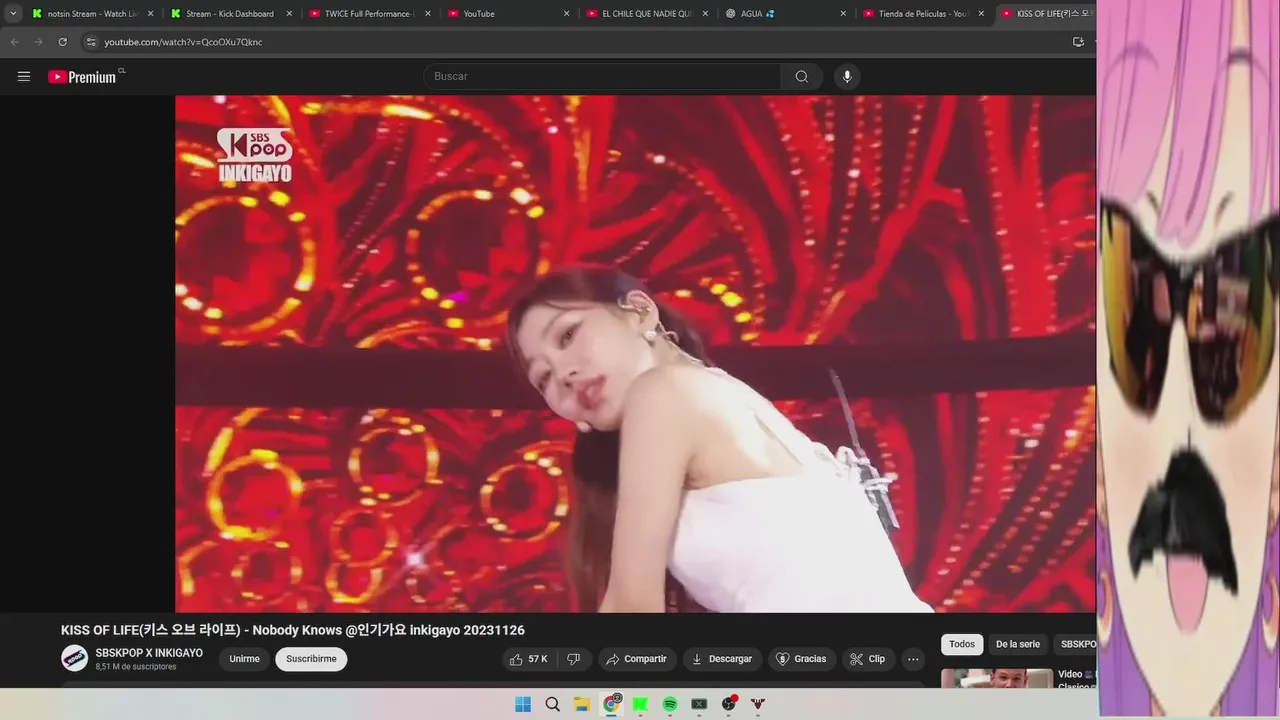Screen dimensions: 1280x720
Task: Dislike the video
Action: pos(574,659)
